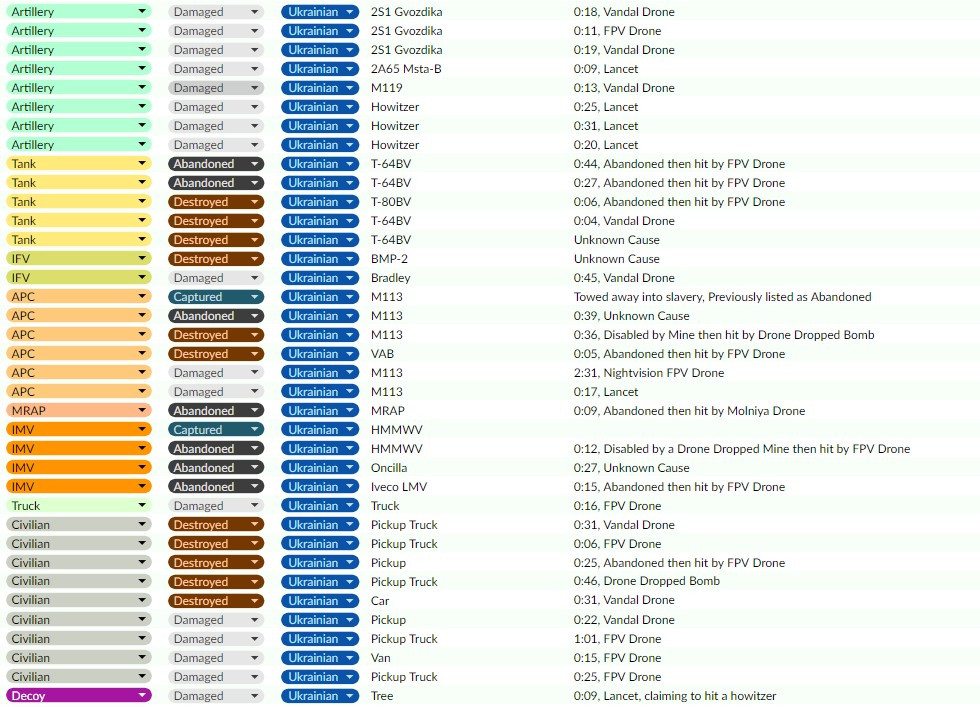Select the Oncilla model cell

(389, 468)
